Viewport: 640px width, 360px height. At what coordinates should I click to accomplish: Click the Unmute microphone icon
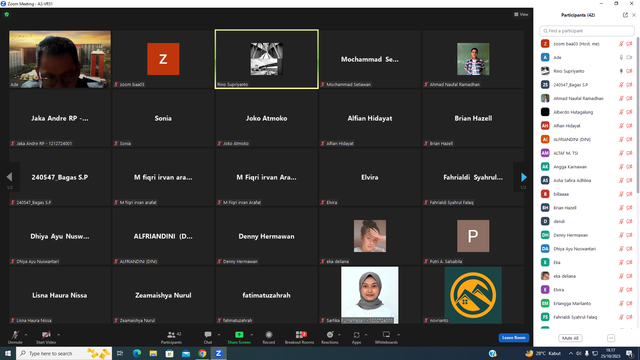(x=15, y=335)
